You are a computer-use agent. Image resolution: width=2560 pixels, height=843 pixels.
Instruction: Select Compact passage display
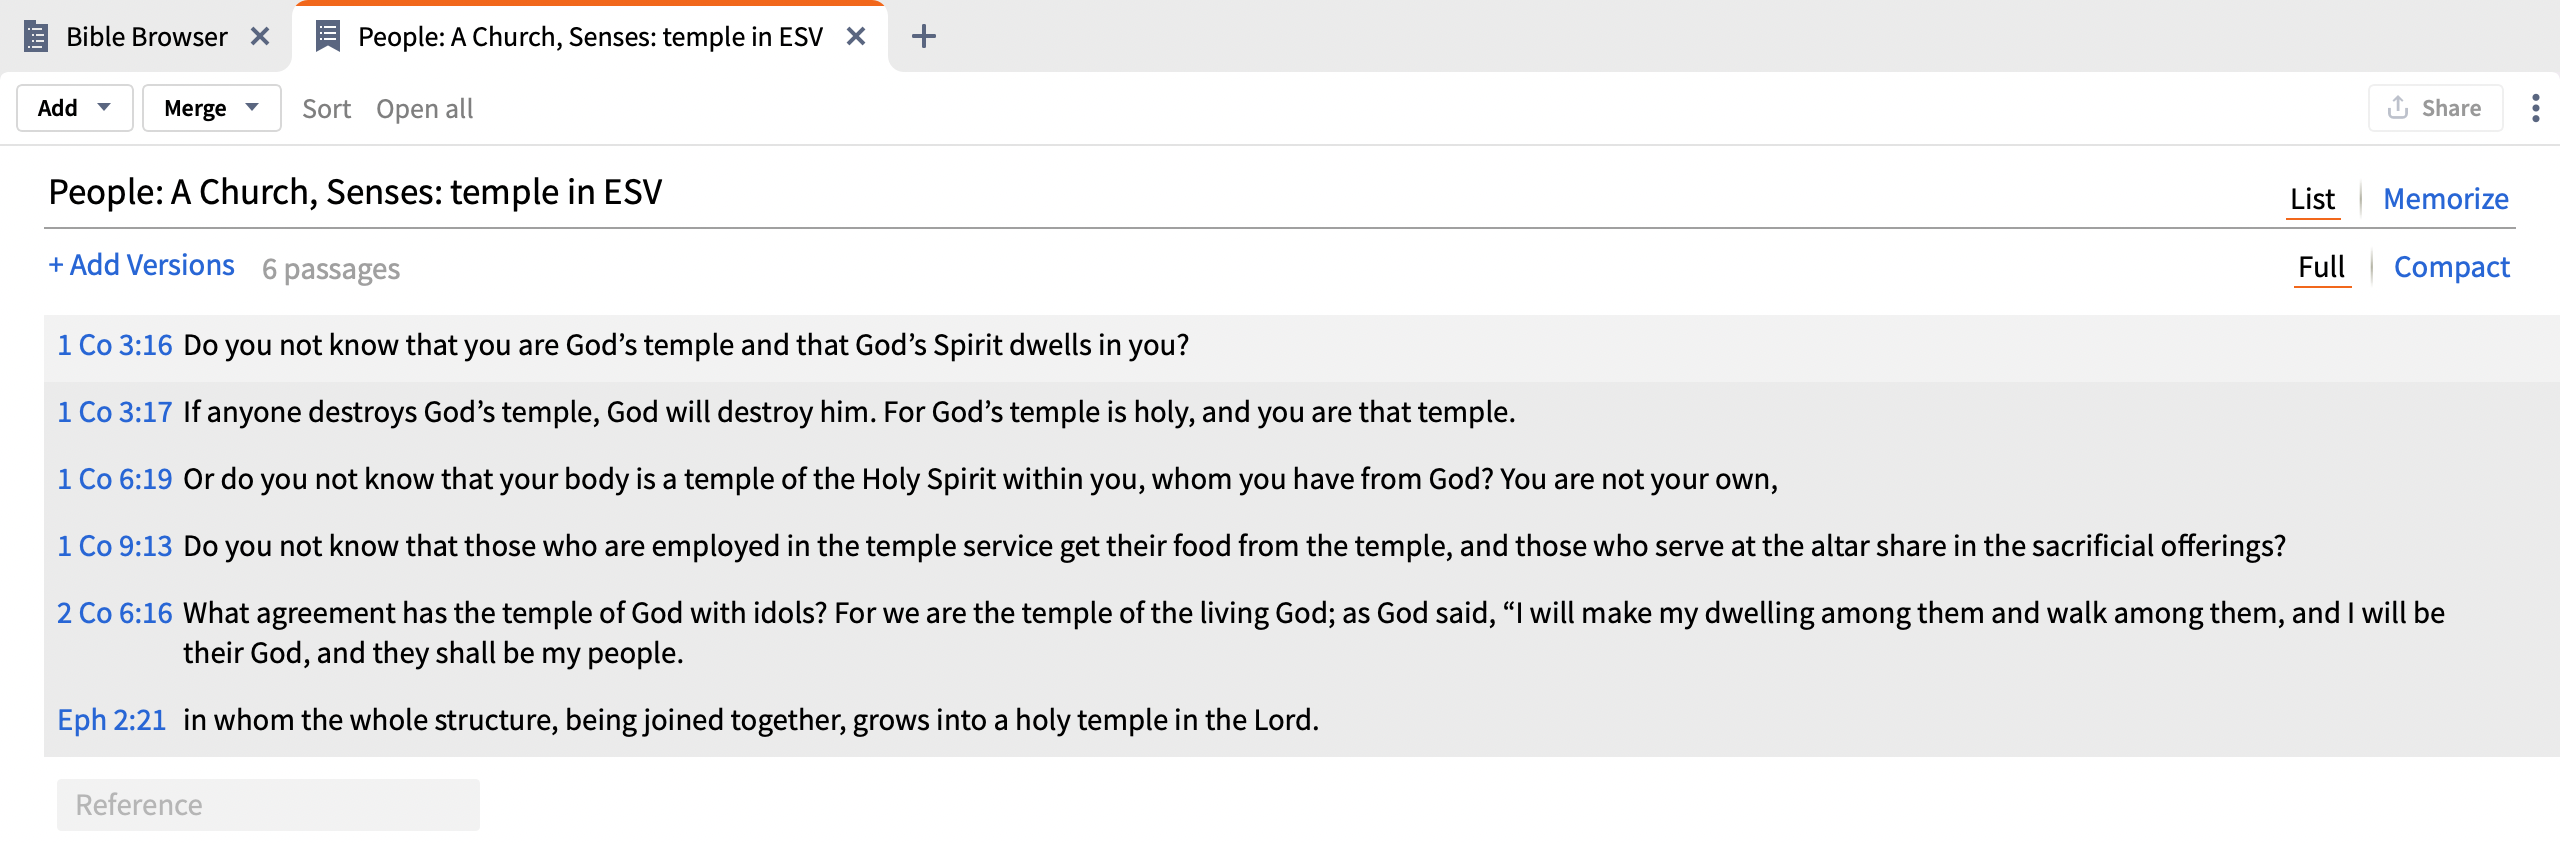pos(2451,267)
